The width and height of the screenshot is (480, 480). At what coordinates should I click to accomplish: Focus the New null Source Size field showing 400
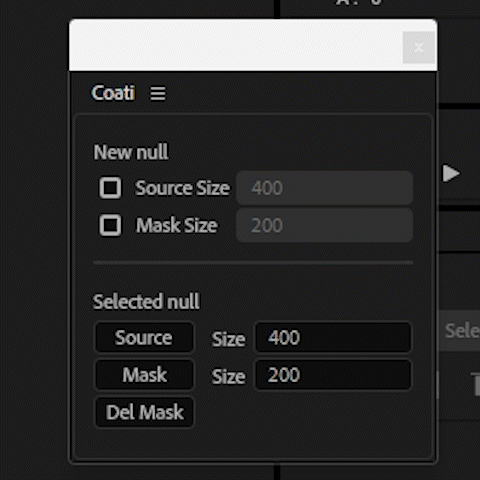point(325,188)
